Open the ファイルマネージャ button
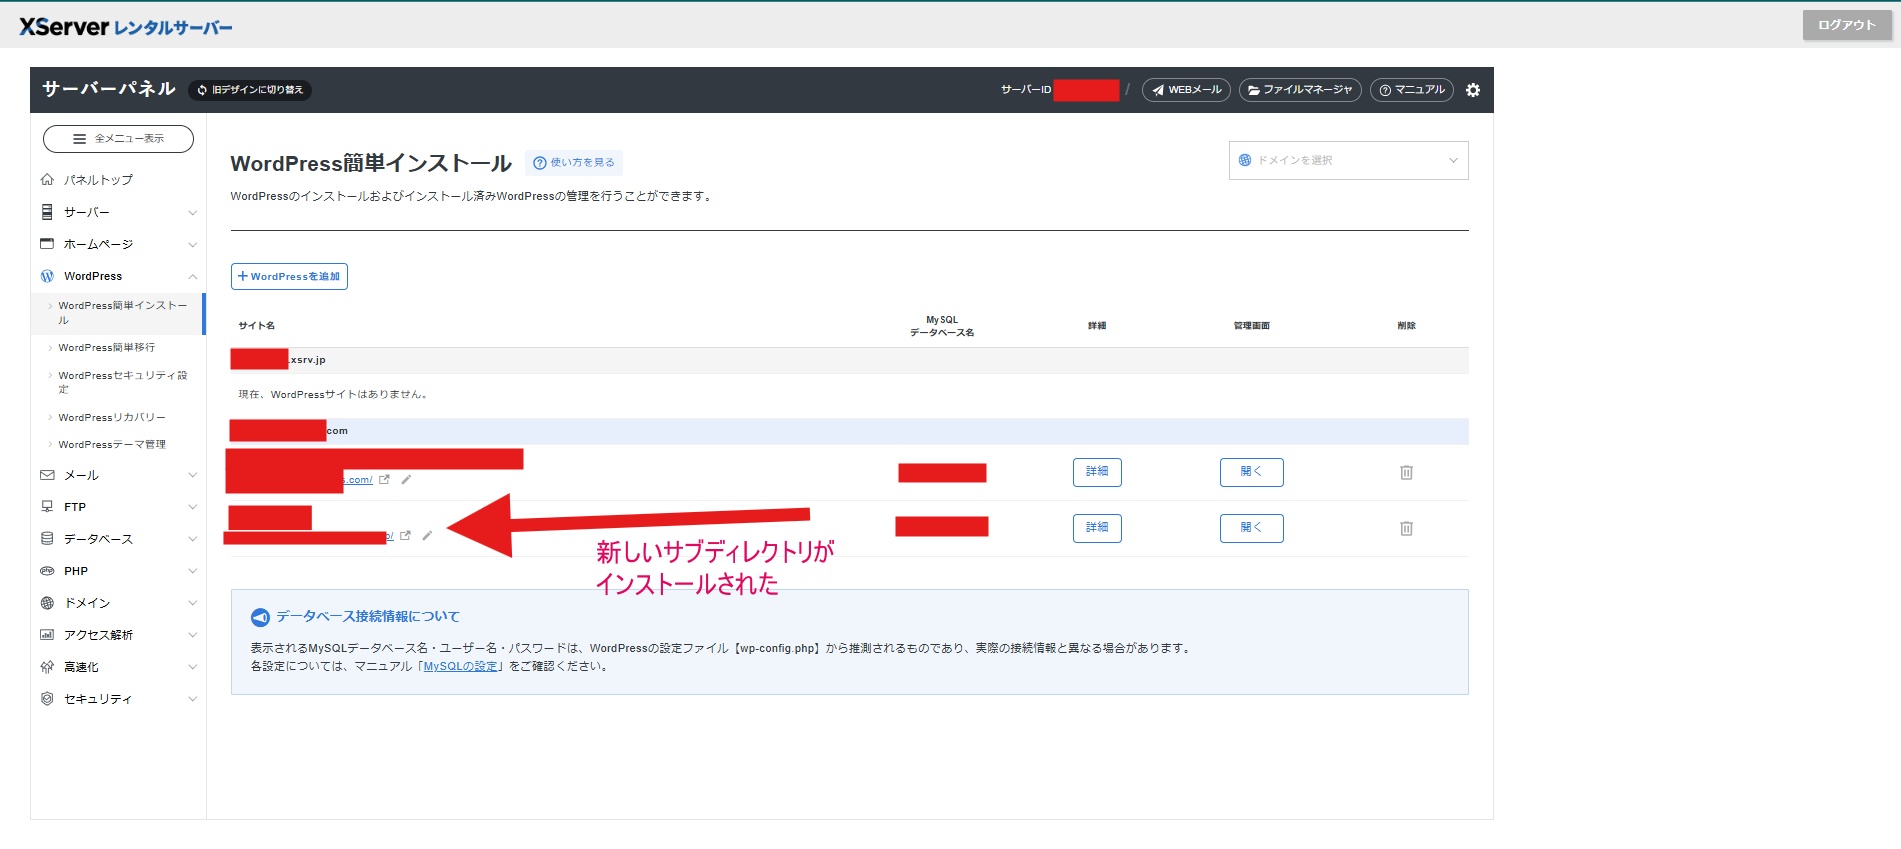The image size is (1901, 849). pos(1300,90)
